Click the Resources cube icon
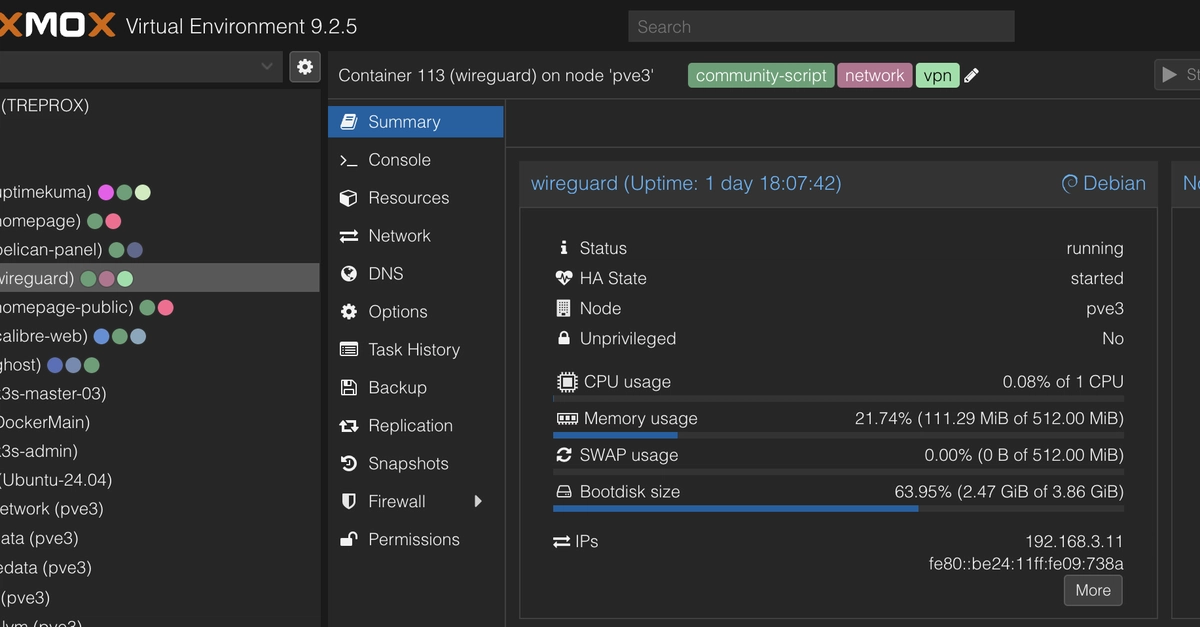Image resolution: width=1200 pixels, height=627 pixels. (349, 198)
